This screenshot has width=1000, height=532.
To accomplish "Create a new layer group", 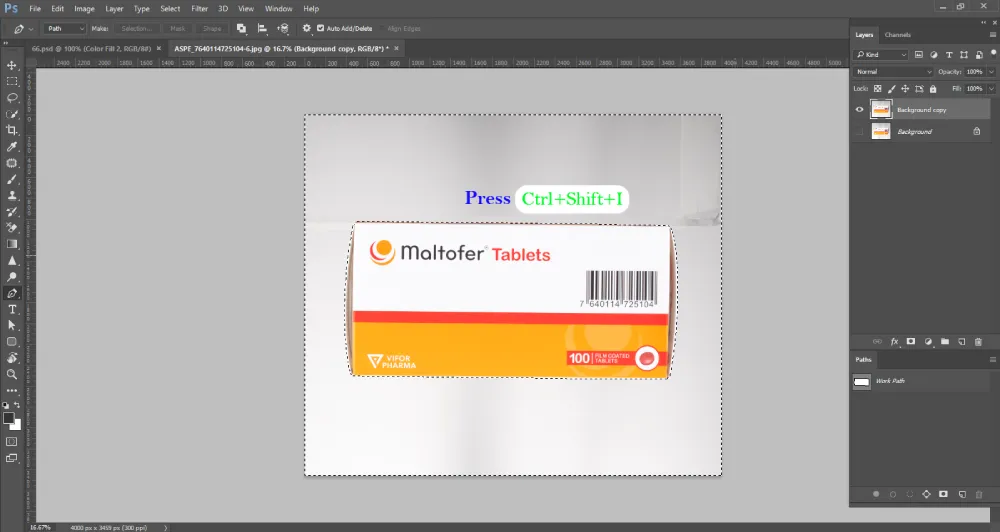I will click(x=945, y=342).
